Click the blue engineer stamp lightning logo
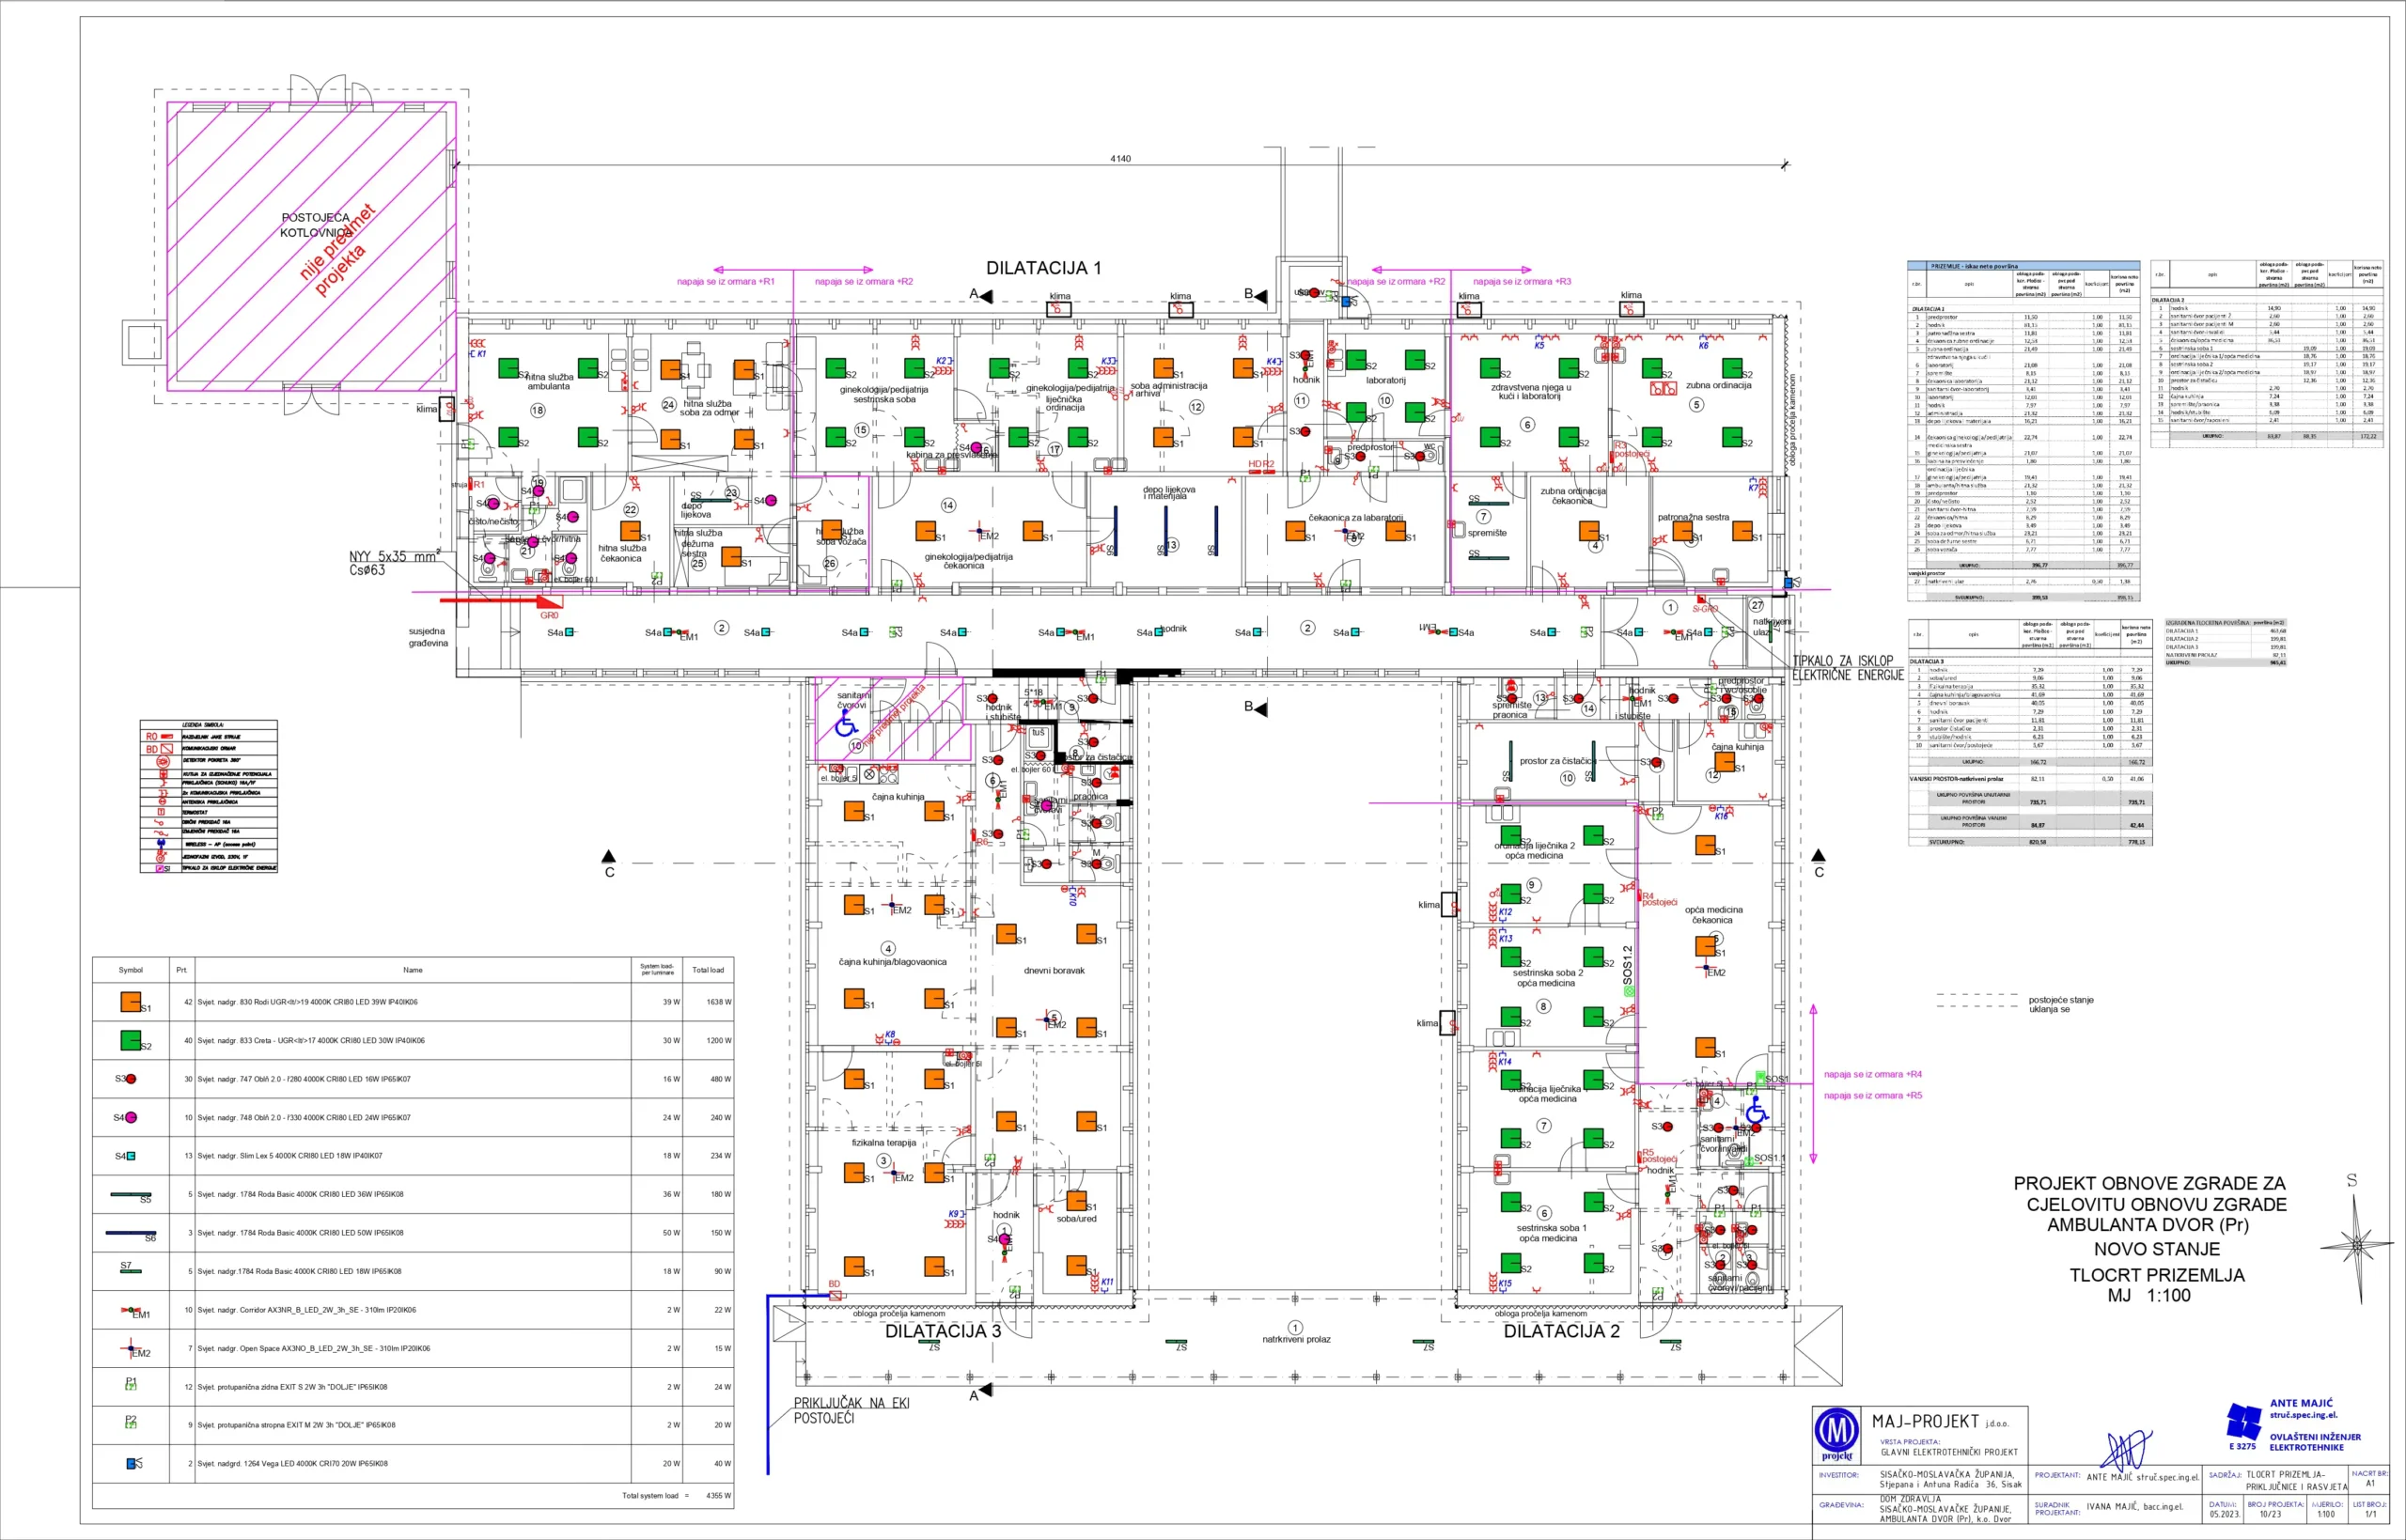This screenshot has width=2406, height=1540. click(x=2245, y=1420)
